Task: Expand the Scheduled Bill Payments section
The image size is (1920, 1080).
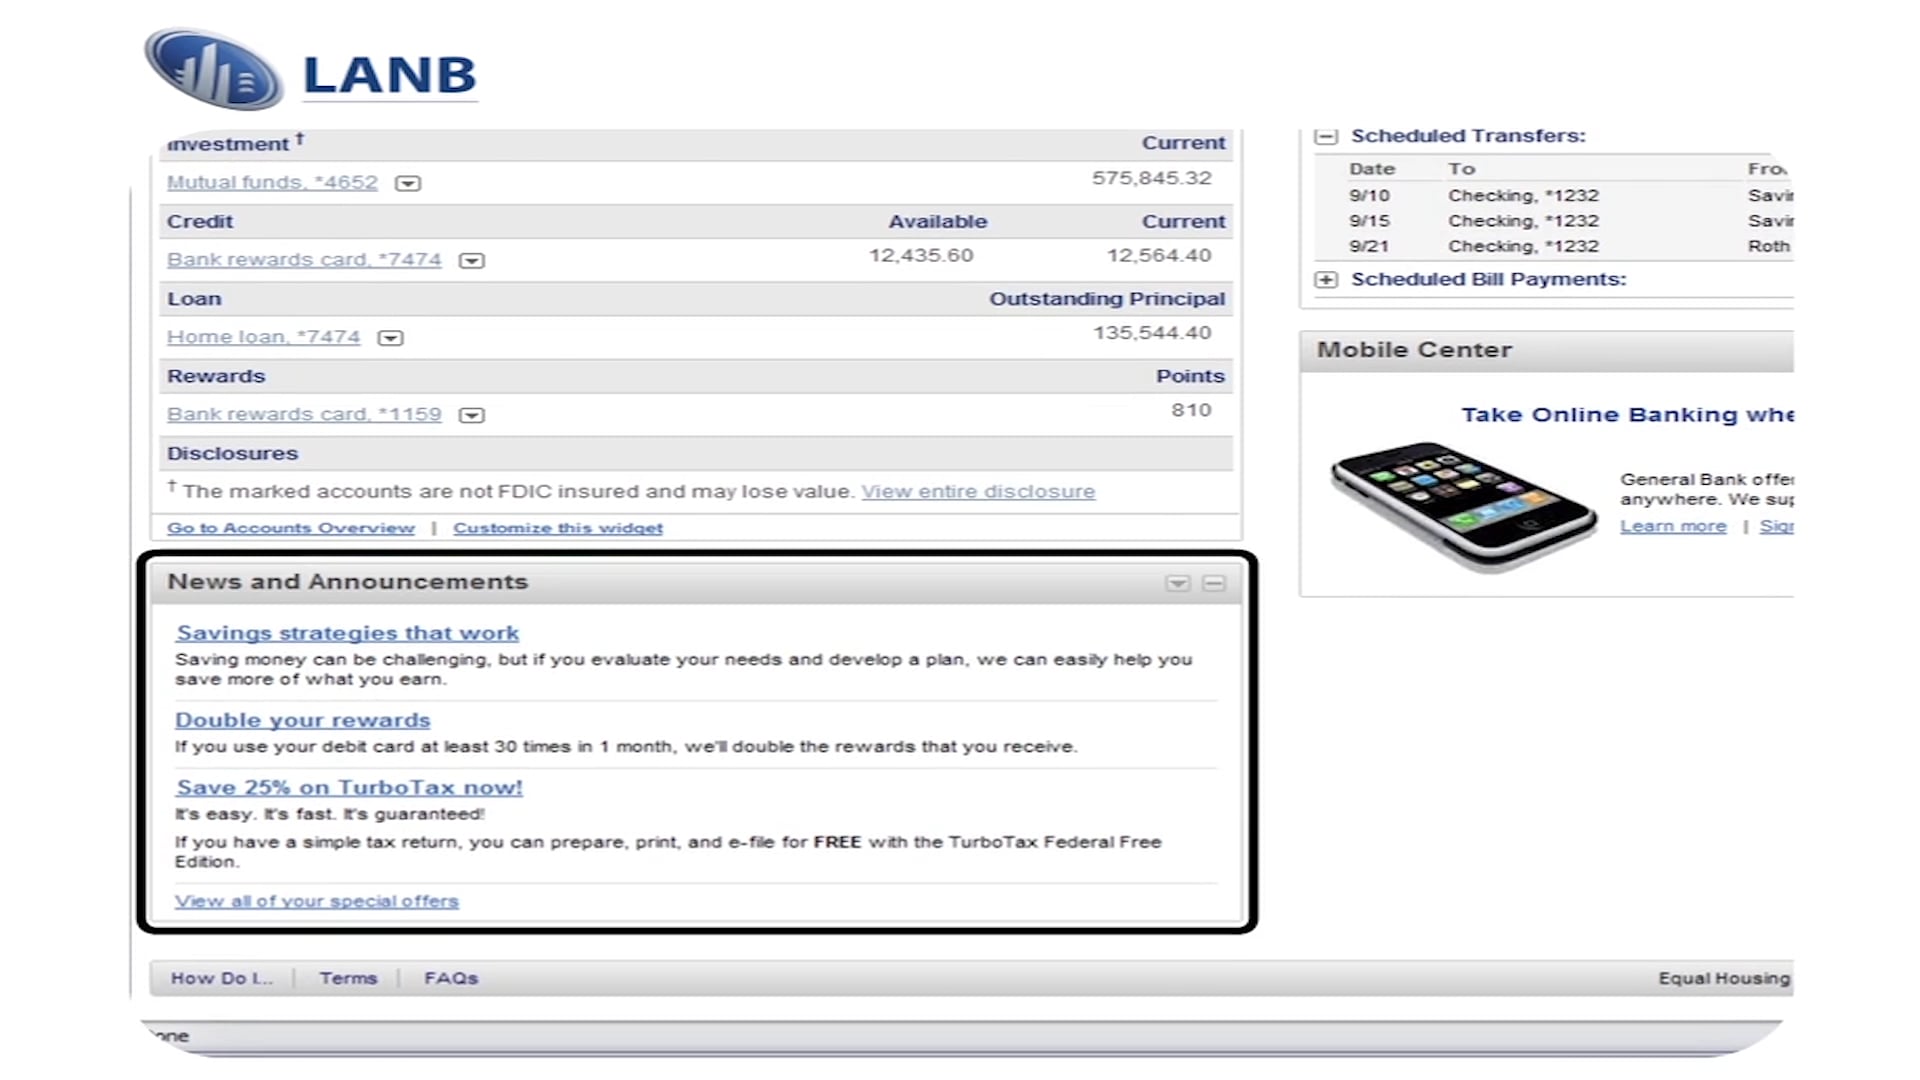Action: [x=1328, y=280]
